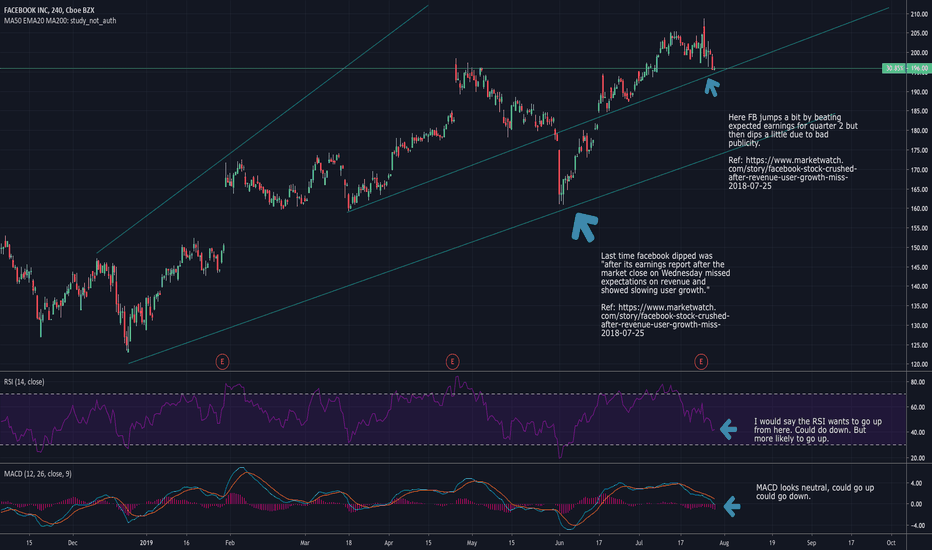The height and width of the screenshot is (550, 932).
Task: Select the FACEBOOK INC, 240, Cboe BZX title
Action: pos(49,10)
